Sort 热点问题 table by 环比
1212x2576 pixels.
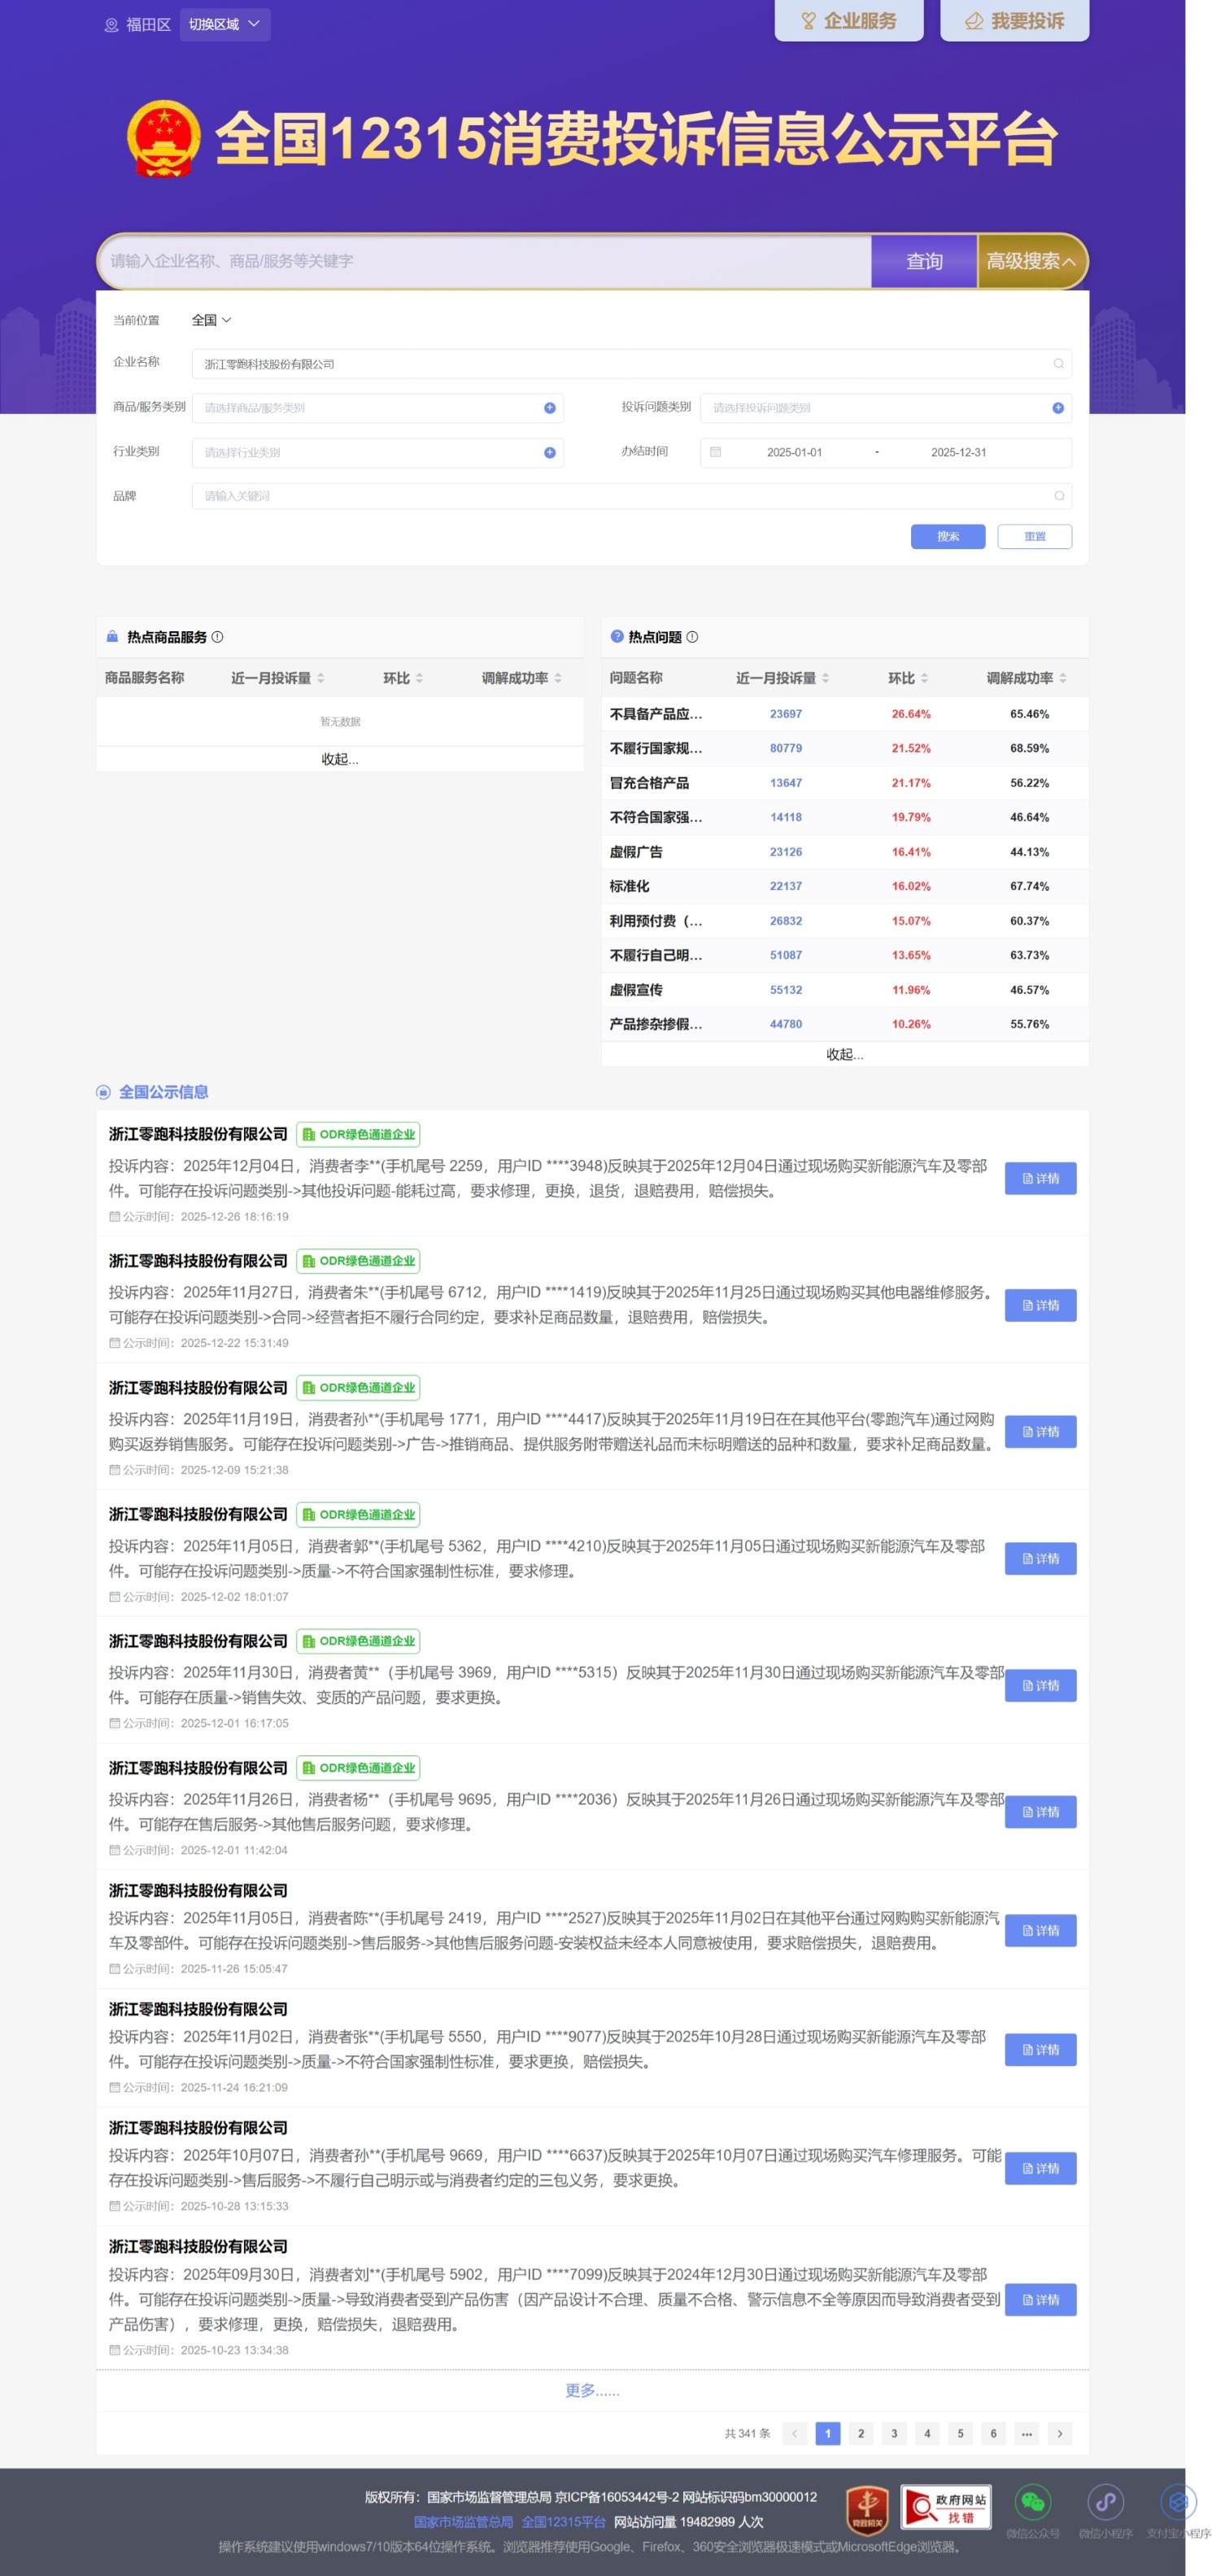[924, 678]
